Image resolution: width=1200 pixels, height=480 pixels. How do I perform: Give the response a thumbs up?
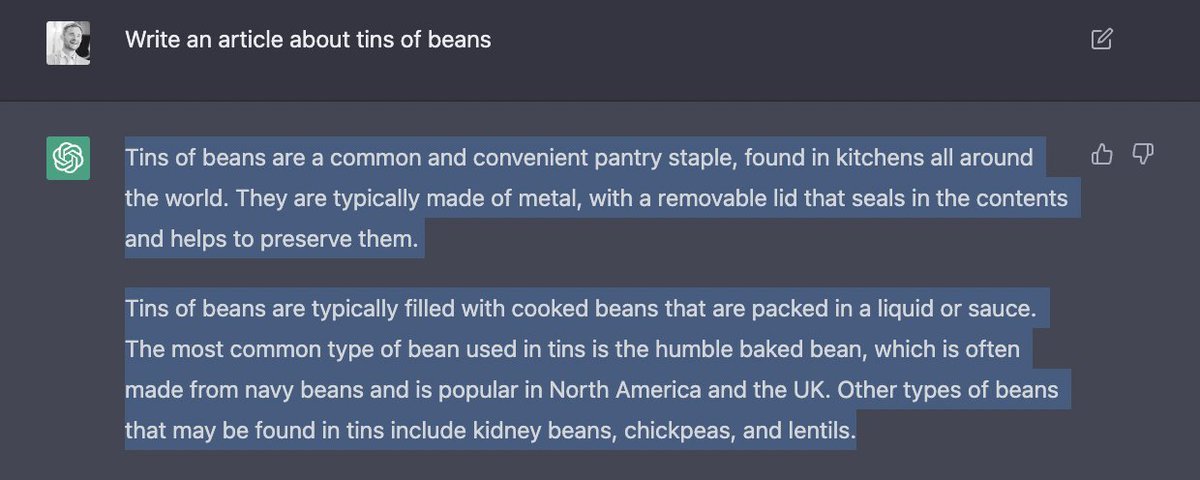click(x=1102, y=154)
